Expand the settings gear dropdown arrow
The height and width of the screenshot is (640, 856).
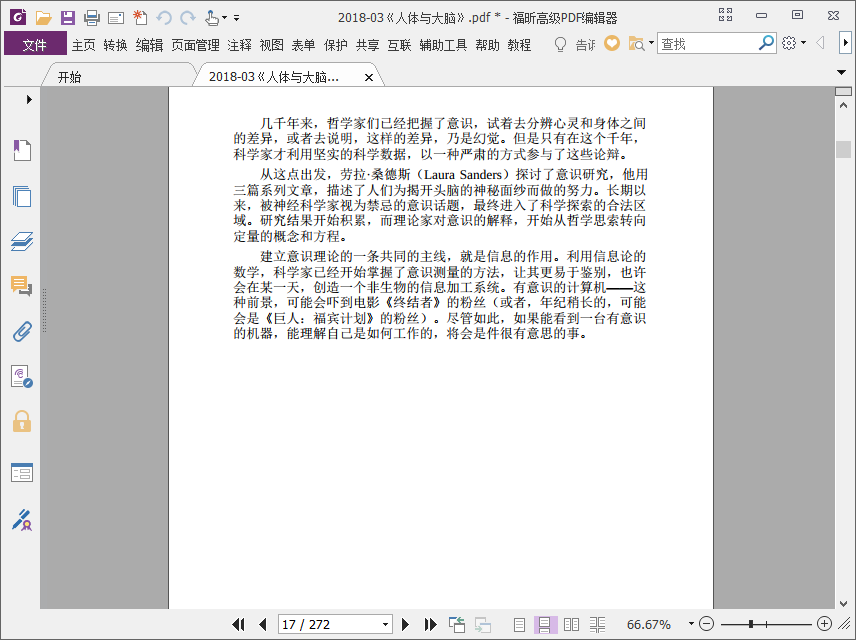click(x=804, y=43)
